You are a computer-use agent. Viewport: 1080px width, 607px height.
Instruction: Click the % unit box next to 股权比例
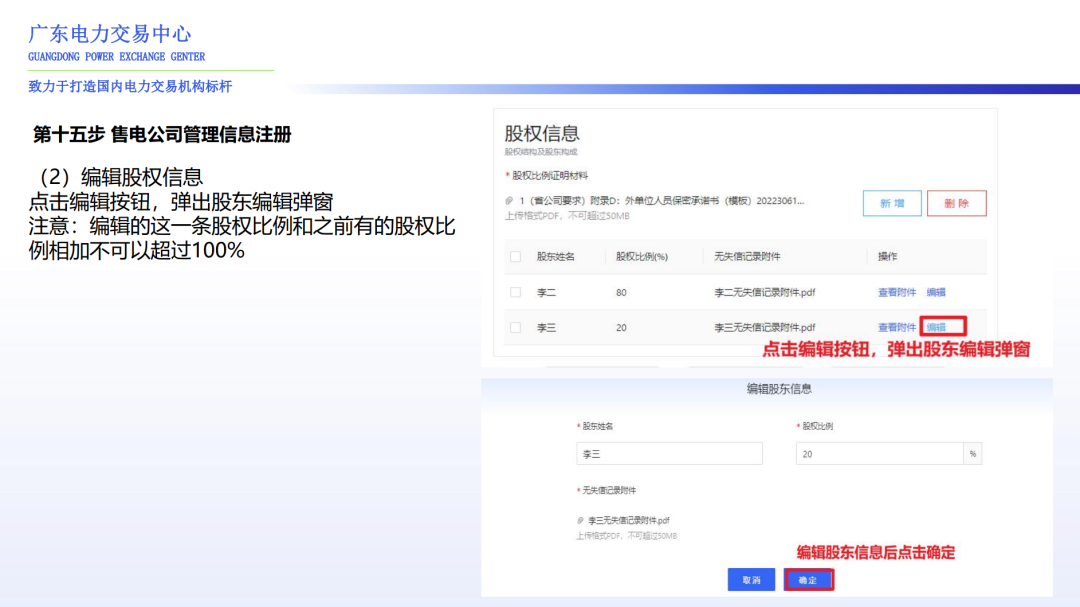point(972,451)
